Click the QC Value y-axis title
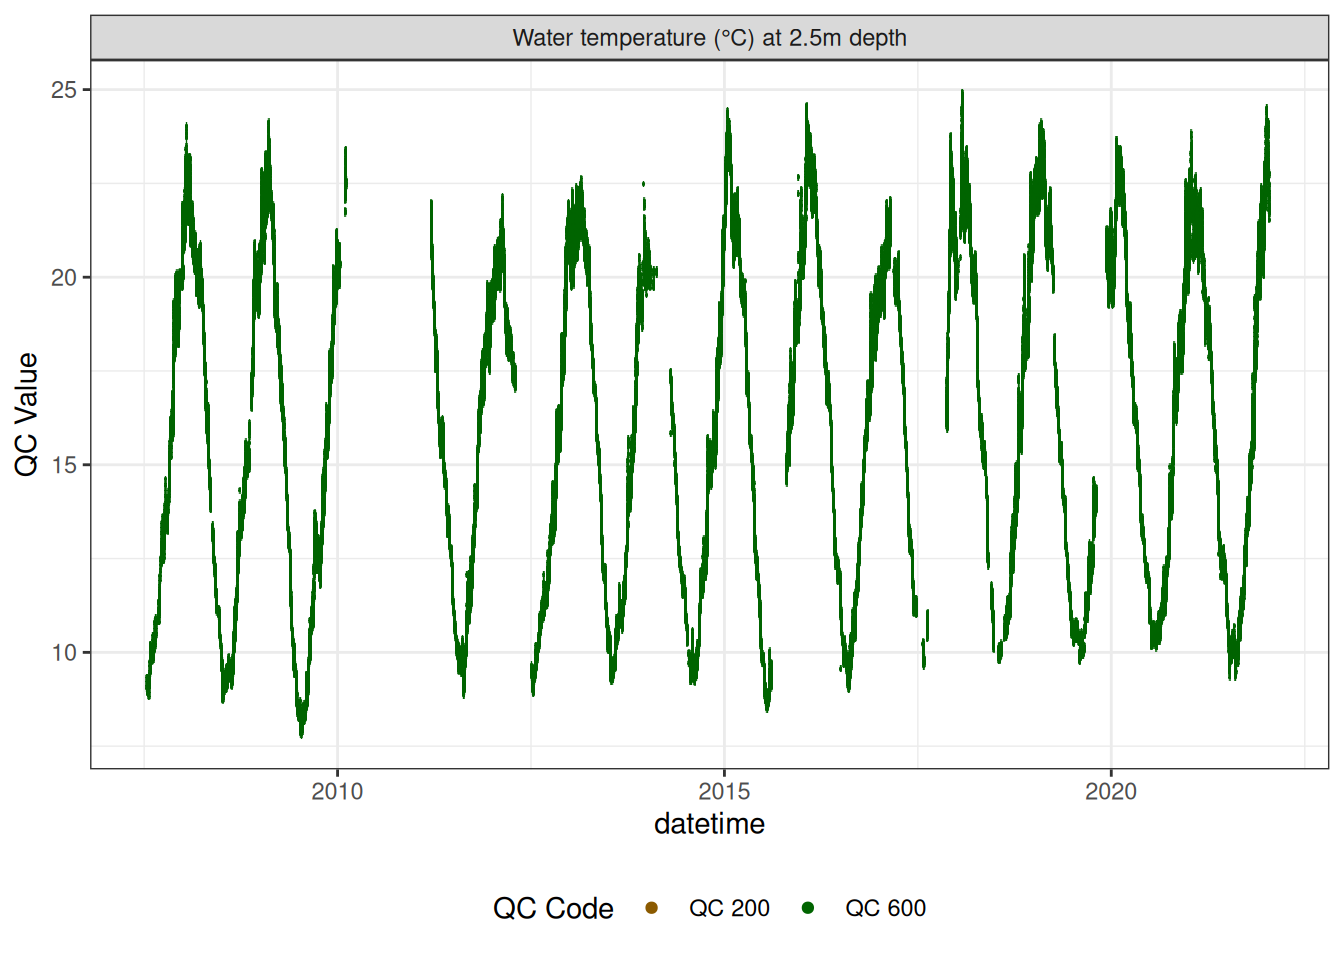Image resolution: width=1344 pixels, height=960 pixels. (27, 414)
